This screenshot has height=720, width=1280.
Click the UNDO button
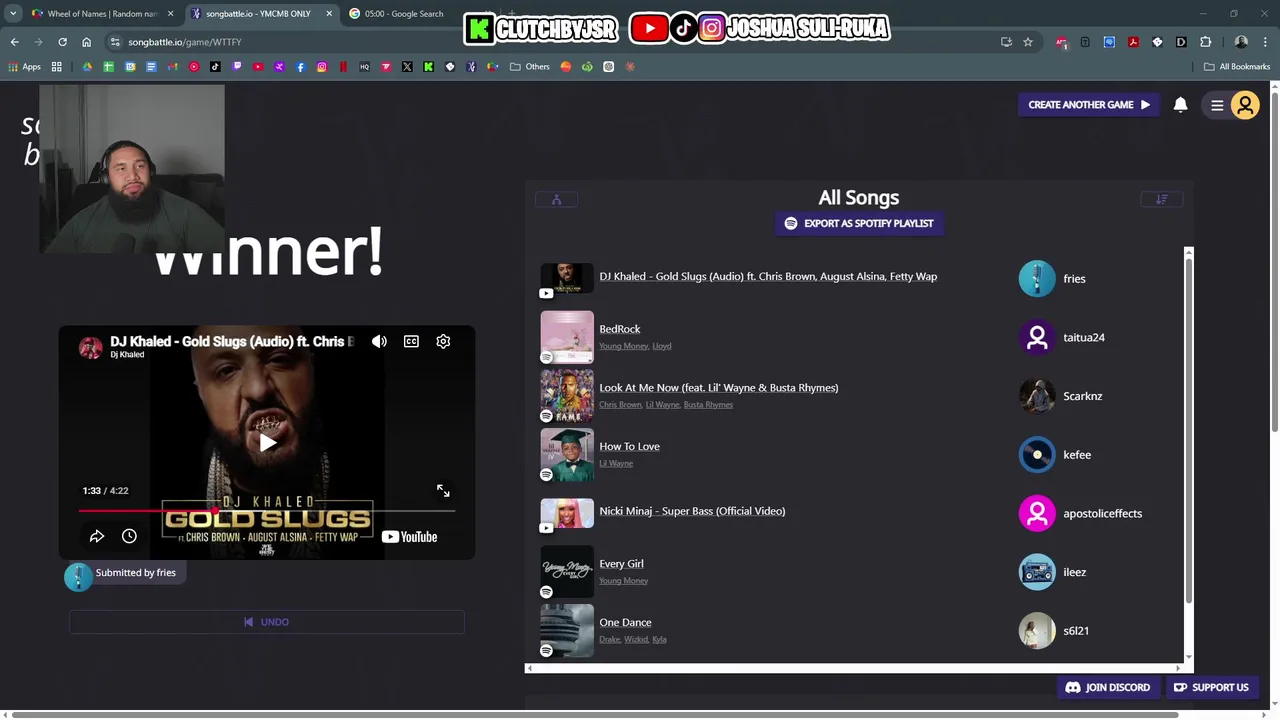[267, 622]
